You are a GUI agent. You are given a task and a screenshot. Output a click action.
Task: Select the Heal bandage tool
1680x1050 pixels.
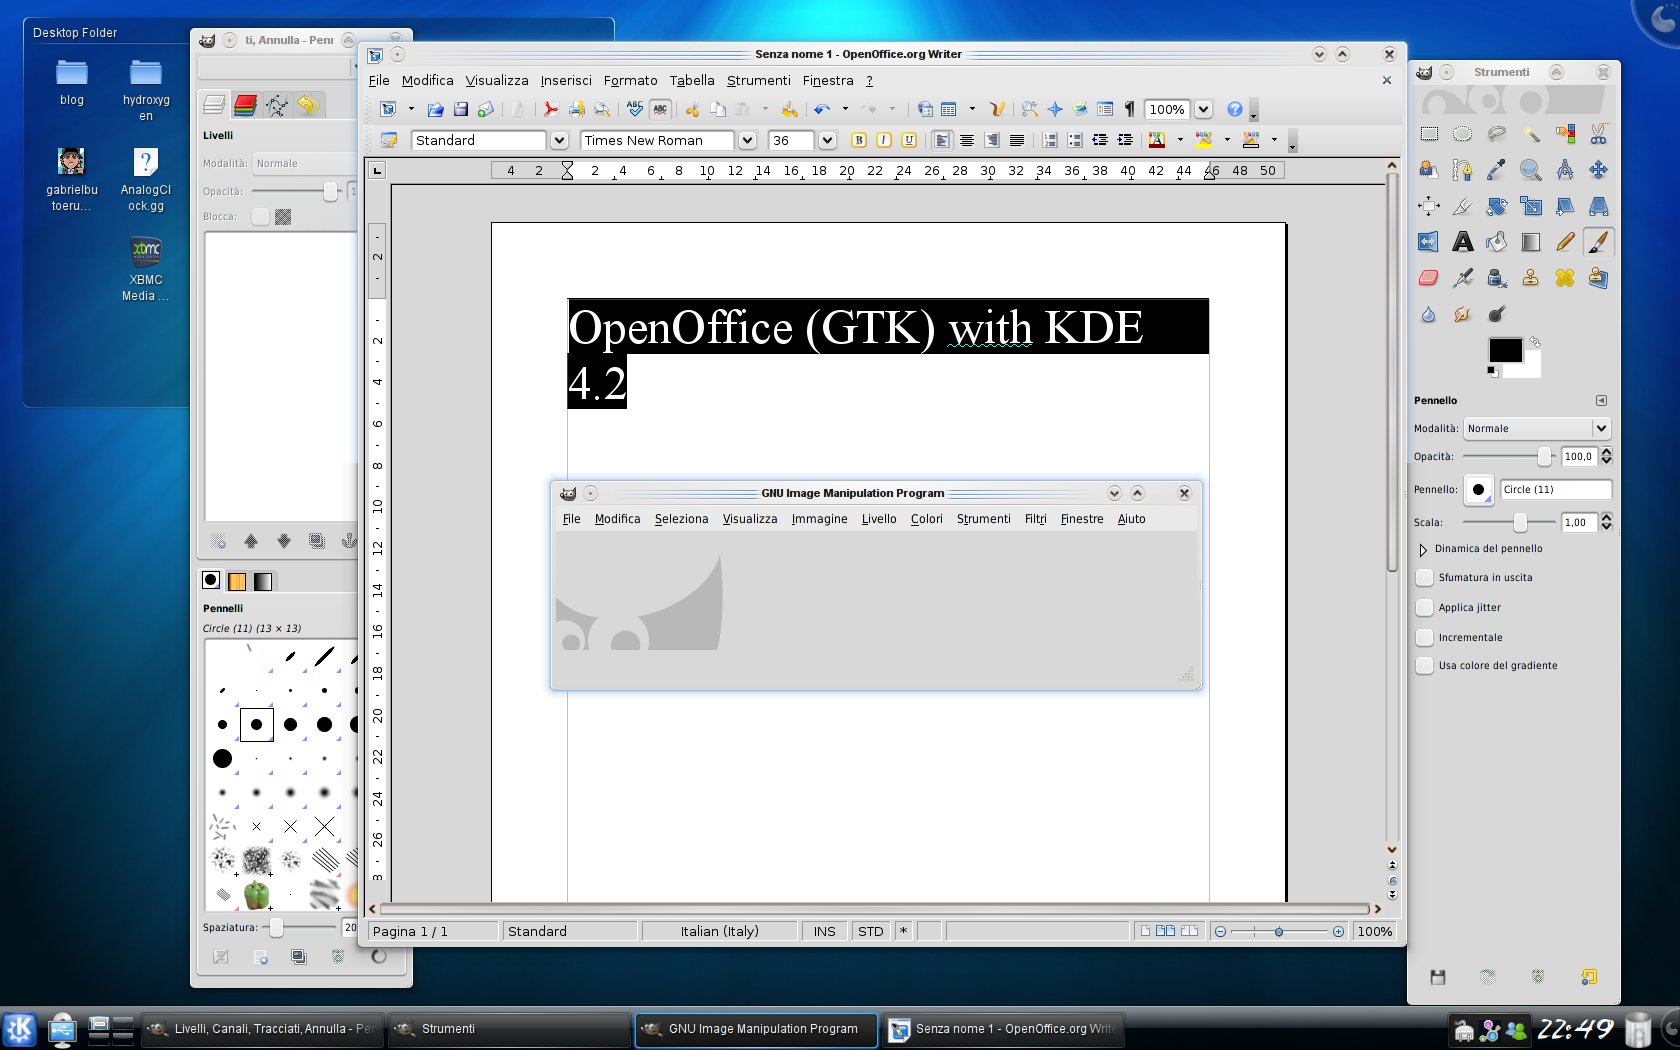(x=1565, y=278)
